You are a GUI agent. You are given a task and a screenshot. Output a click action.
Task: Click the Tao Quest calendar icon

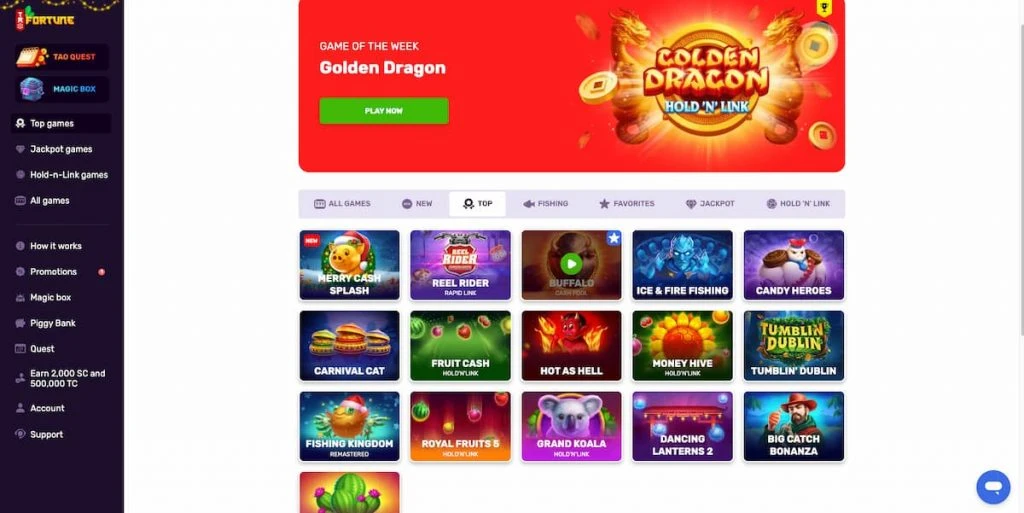(31, 57)
